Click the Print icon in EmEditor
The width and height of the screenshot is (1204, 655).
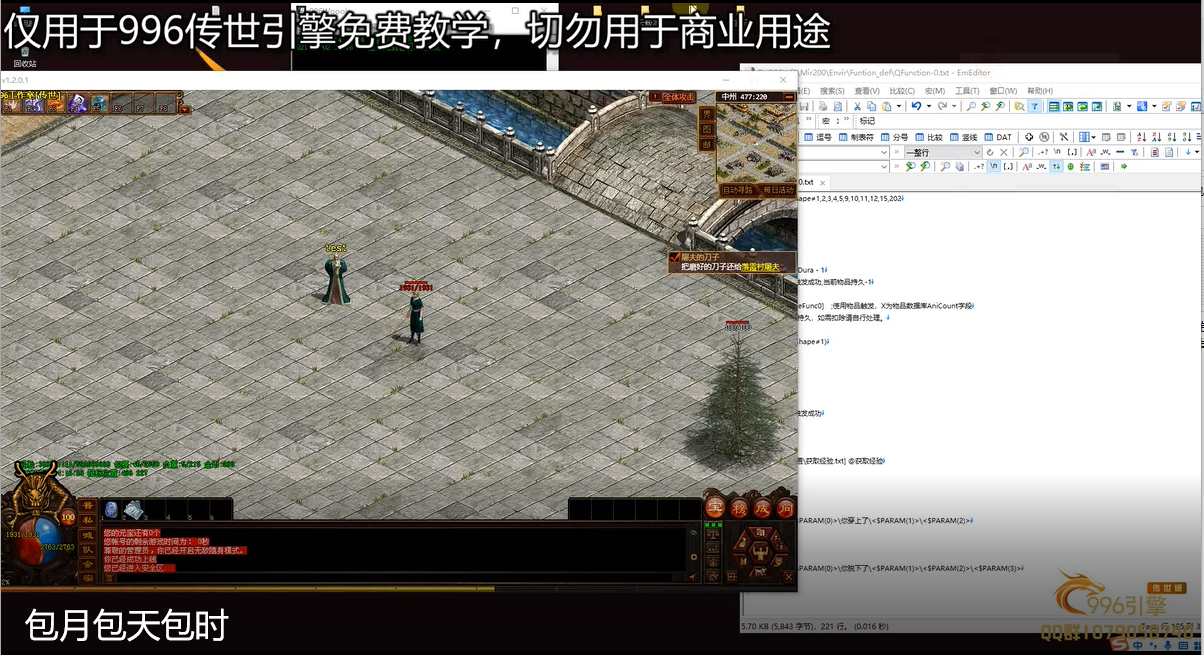click(822, 106)
